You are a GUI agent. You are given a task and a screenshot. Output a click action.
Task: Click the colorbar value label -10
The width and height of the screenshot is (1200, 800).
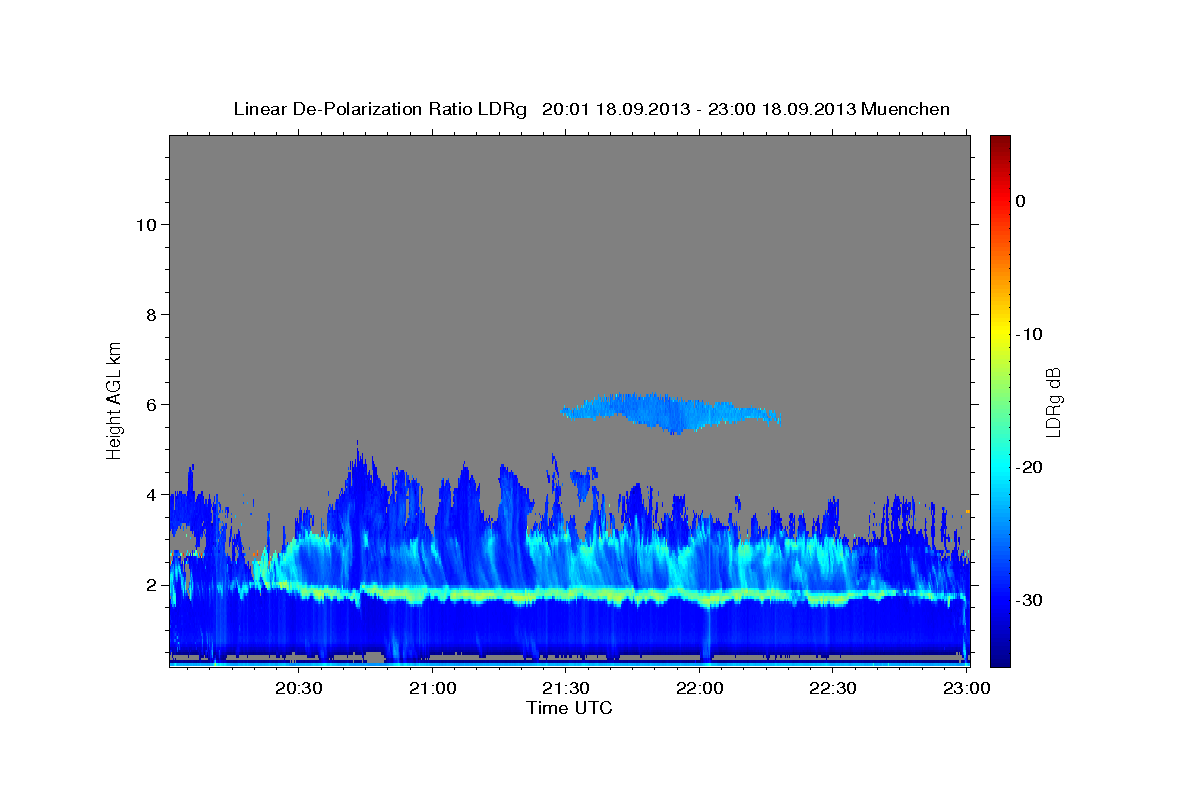1030,334
